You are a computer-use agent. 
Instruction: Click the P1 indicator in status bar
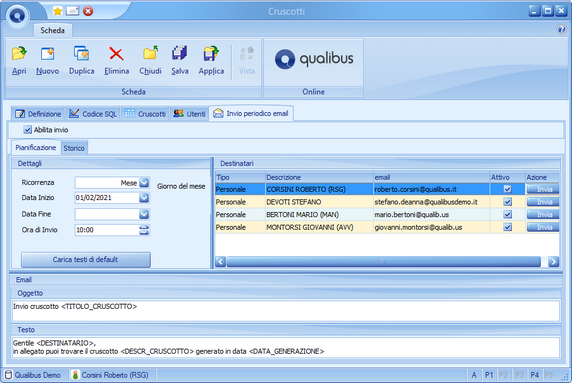[489, 375]
